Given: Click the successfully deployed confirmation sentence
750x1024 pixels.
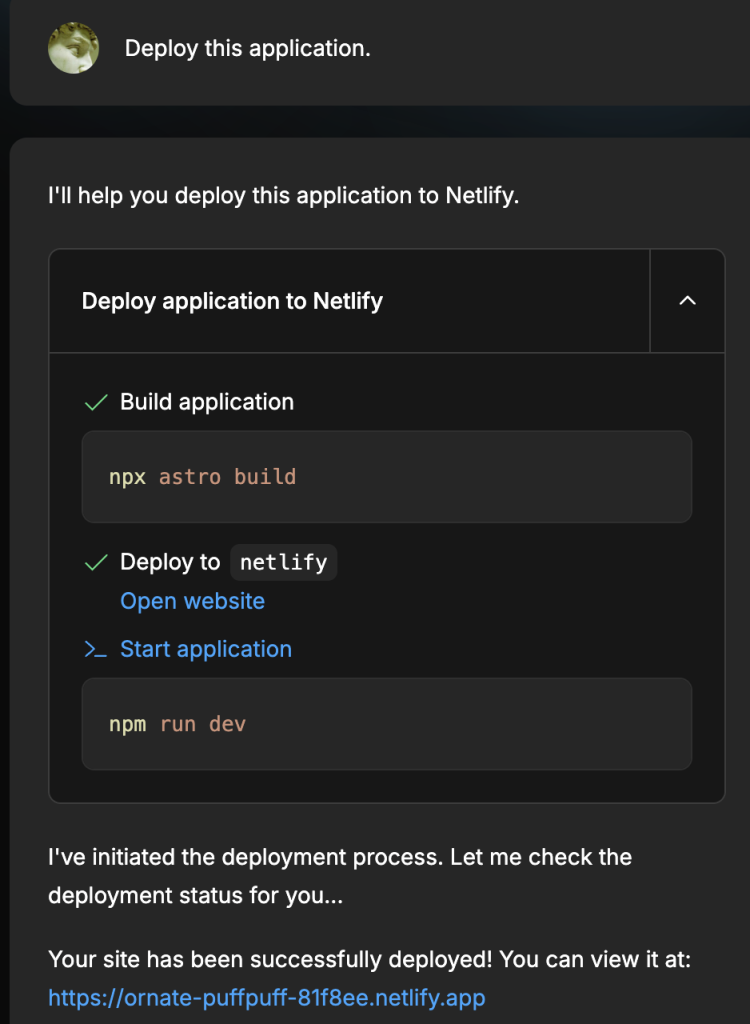Looking at the screenshot, I should [x=370, y=960].
